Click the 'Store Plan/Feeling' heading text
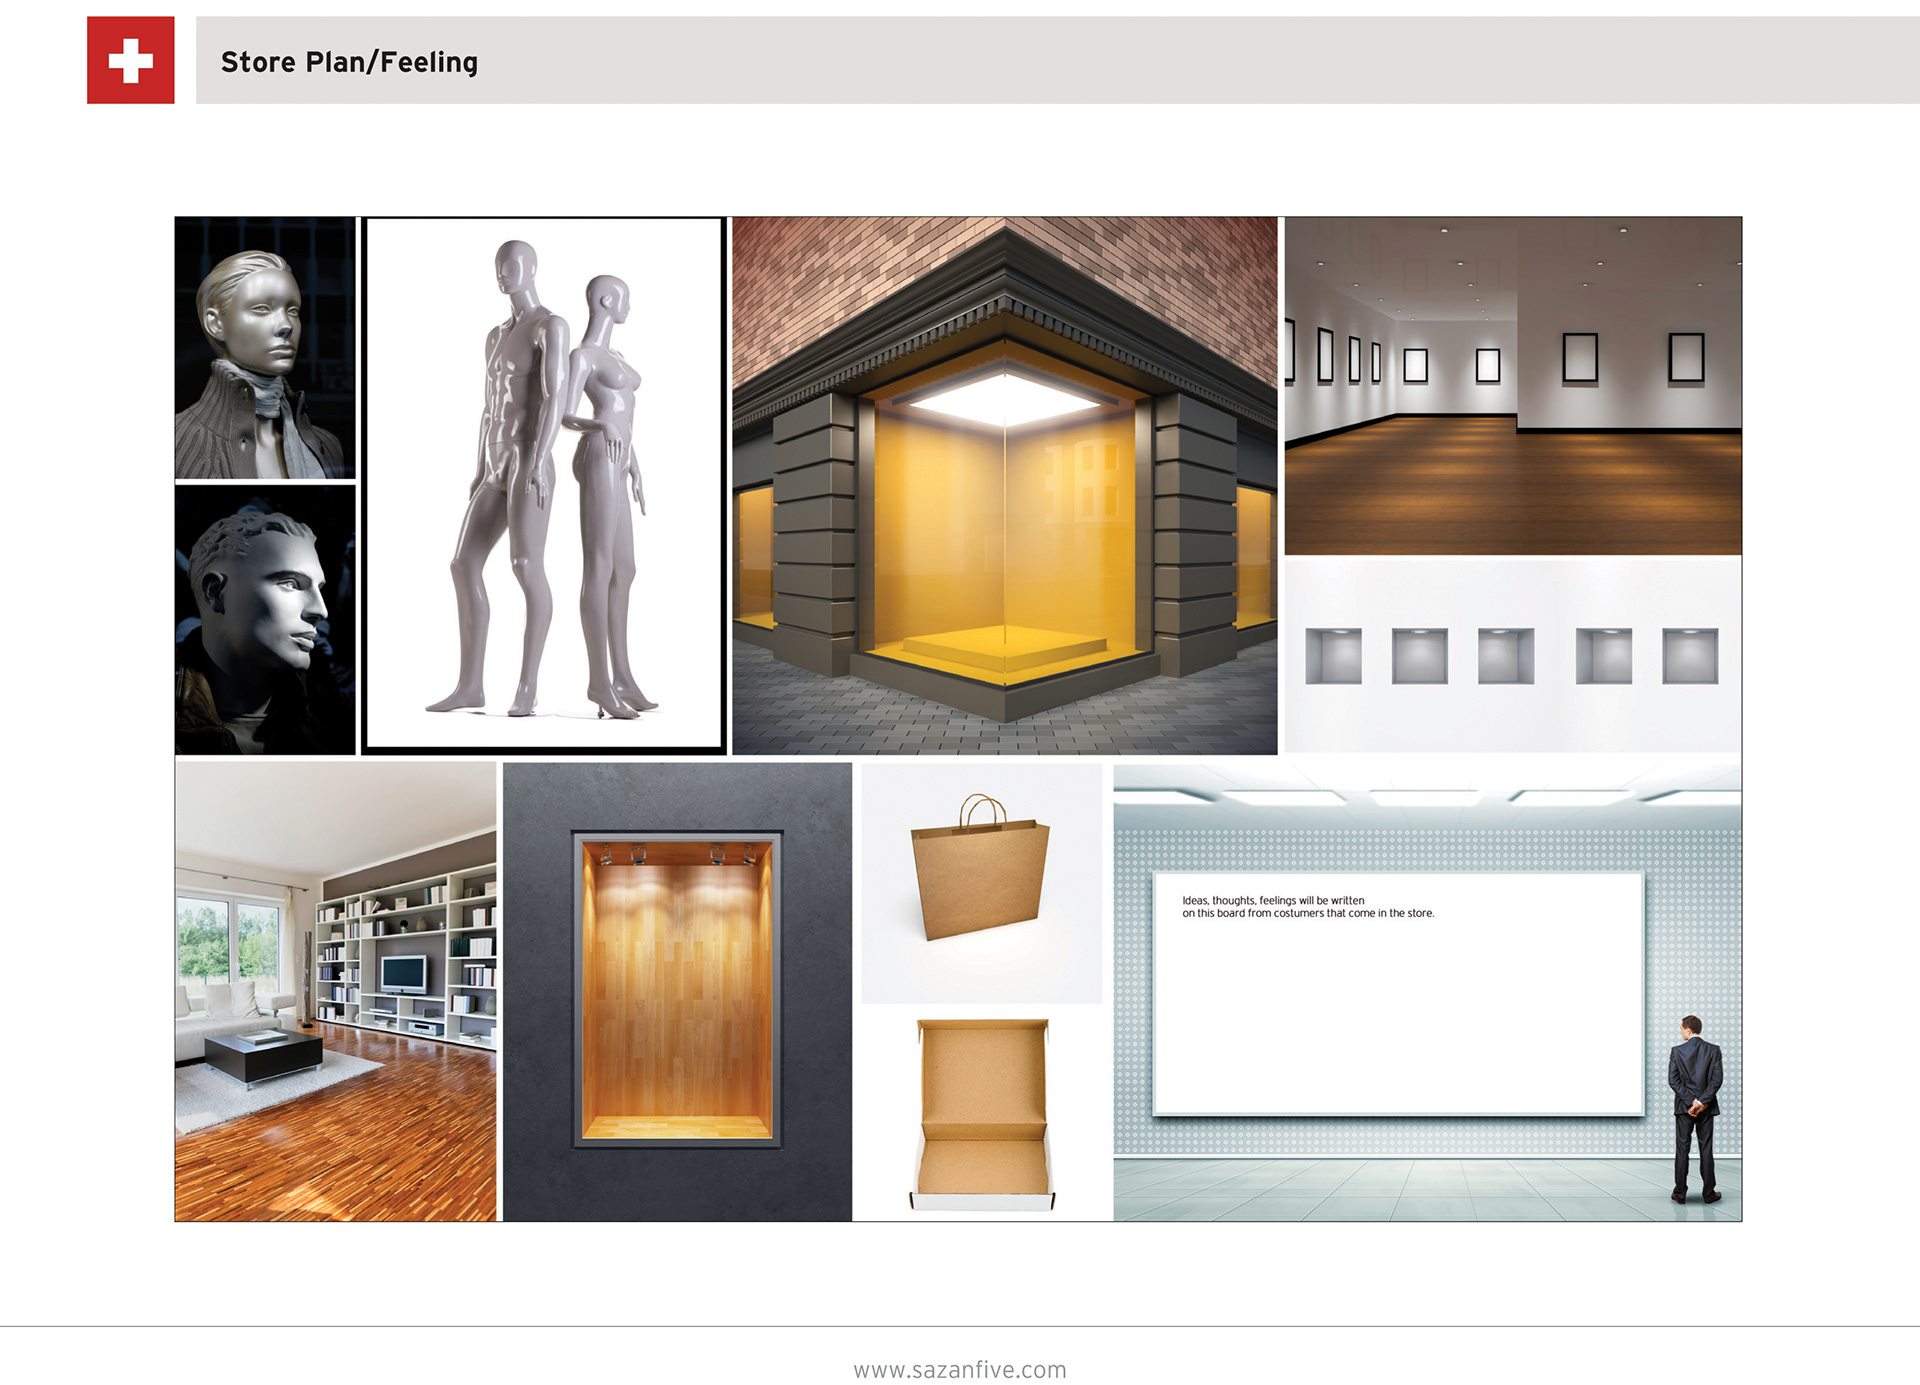The width and height of the screenshot is (1920, 1385). pyautogui.click(x=349, y=62)
